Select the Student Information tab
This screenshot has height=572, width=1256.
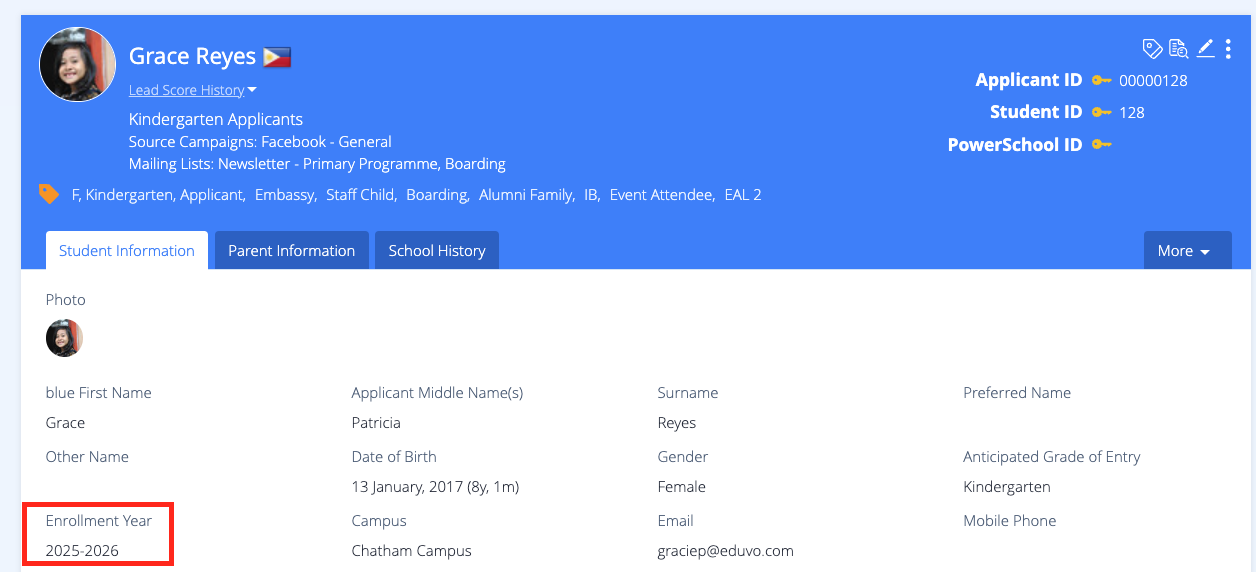(127, 251)
